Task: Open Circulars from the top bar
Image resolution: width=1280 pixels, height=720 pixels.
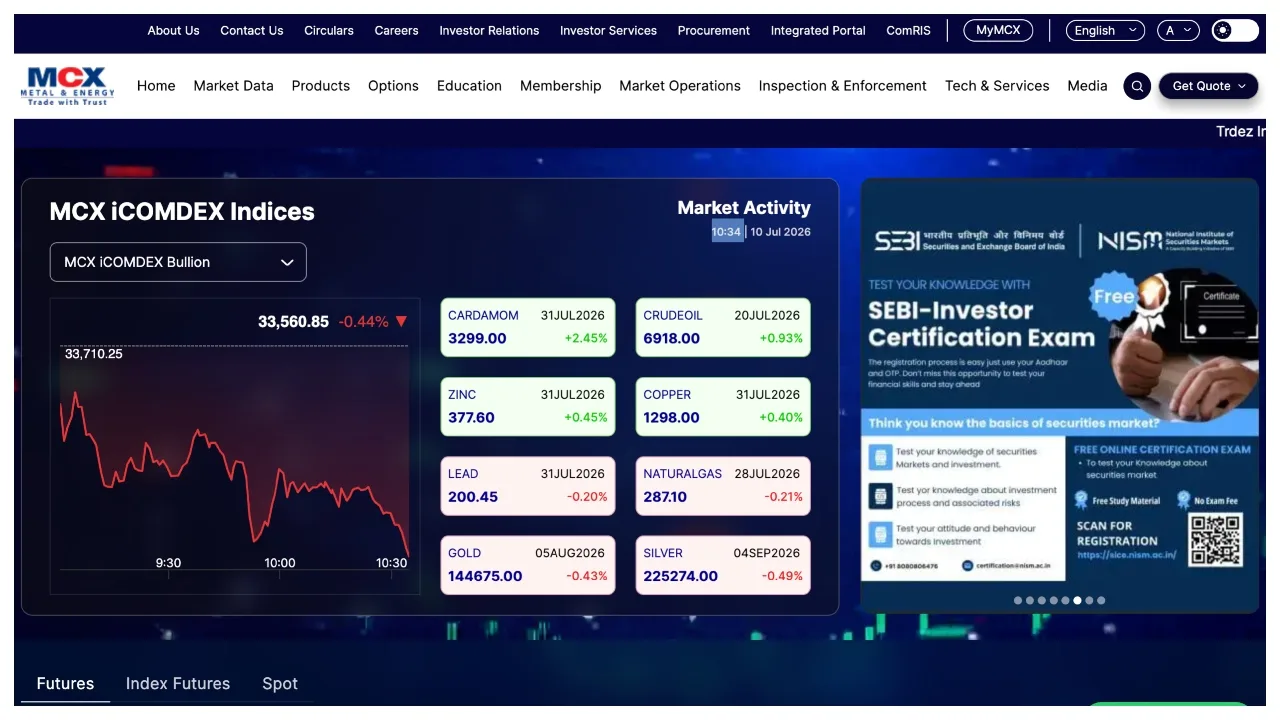Action: [329, 31]
